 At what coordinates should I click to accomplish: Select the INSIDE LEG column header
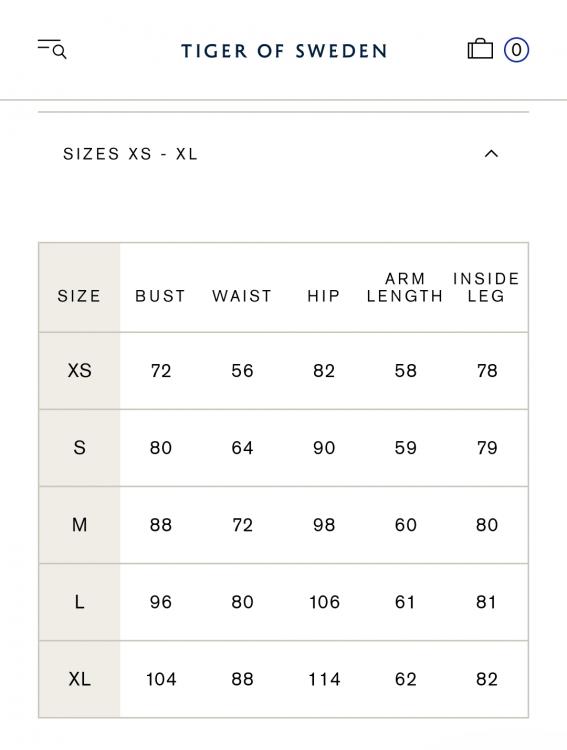point(487,287)
